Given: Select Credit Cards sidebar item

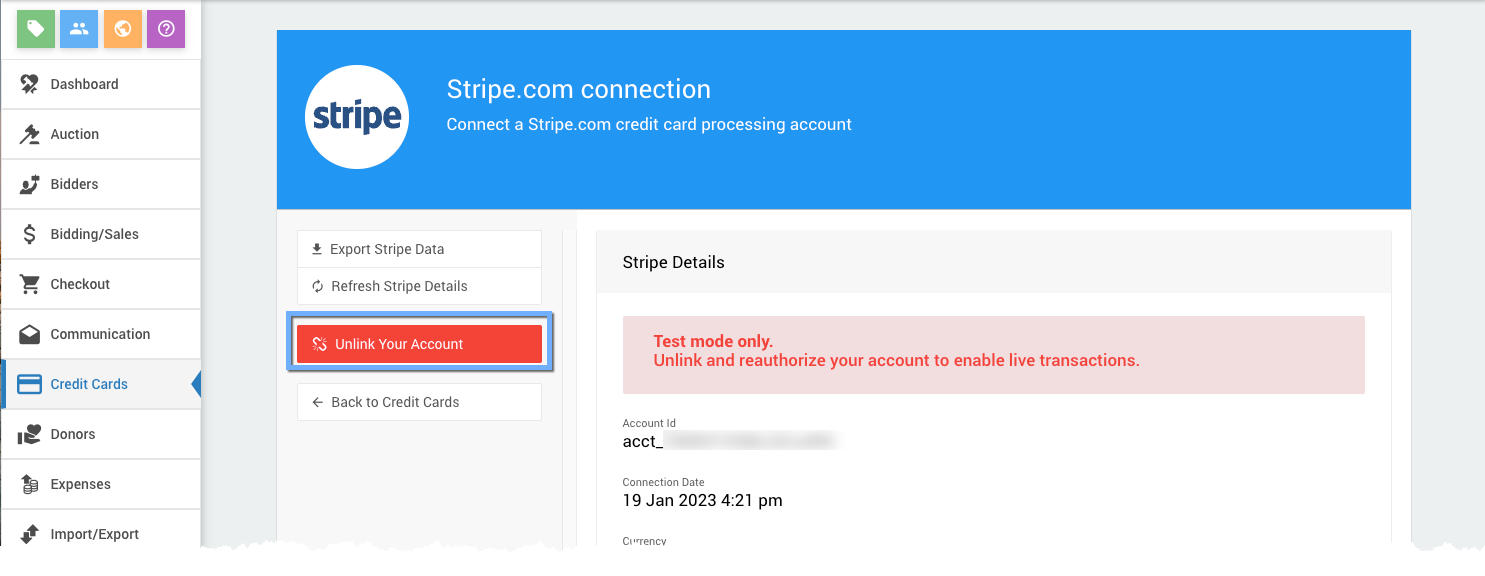Looking at the screenshot, I should [x=89, y=384].
